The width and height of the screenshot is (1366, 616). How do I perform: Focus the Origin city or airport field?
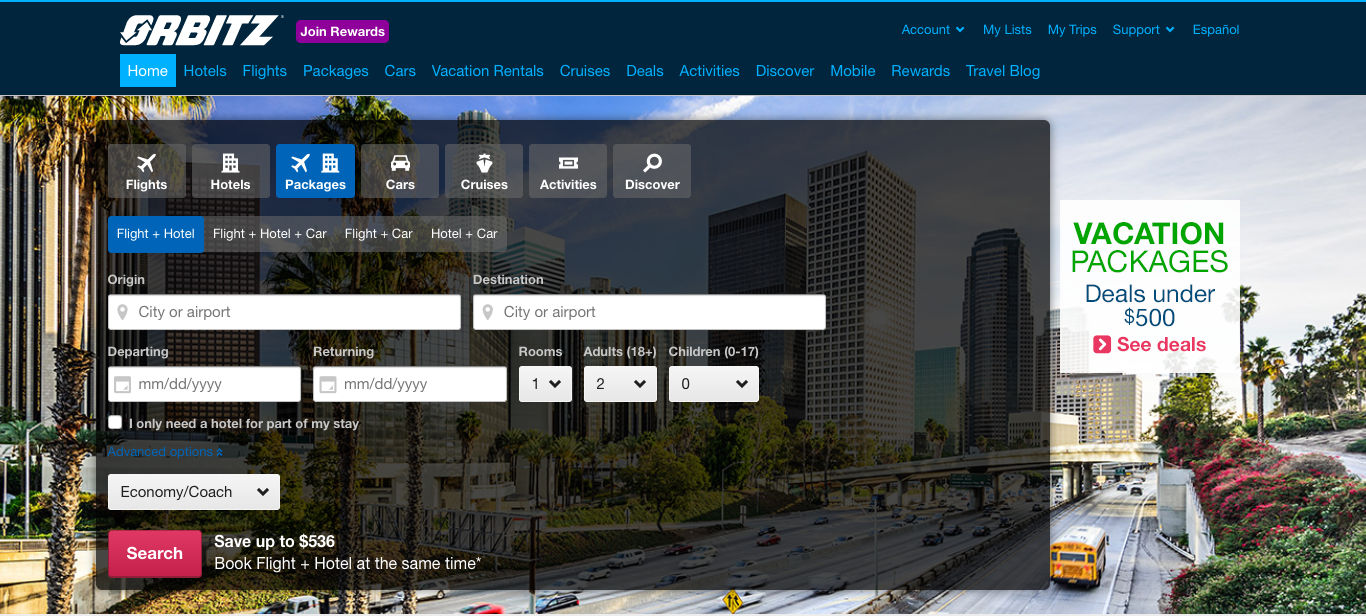tap(284, 312)
